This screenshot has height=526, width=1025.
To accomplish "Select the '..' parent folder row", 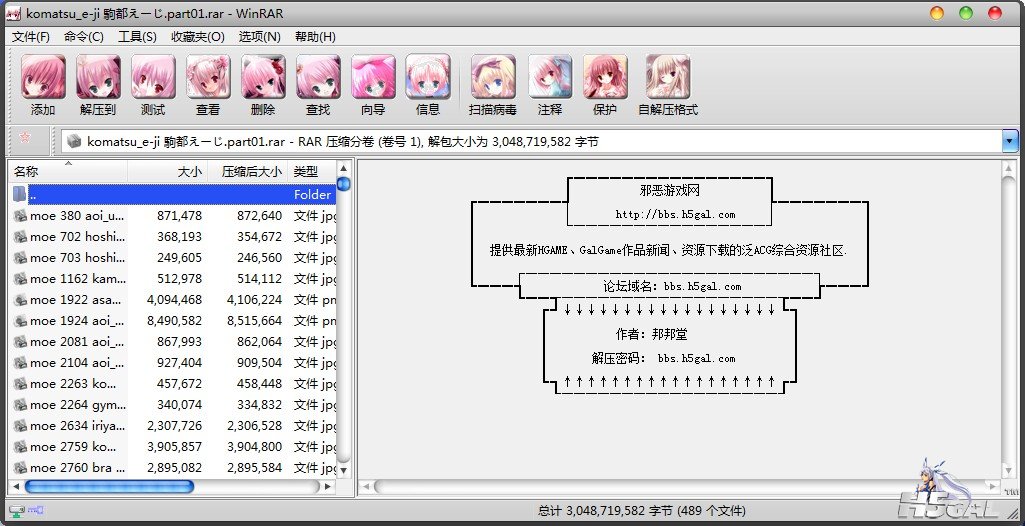I will [173, 194].
